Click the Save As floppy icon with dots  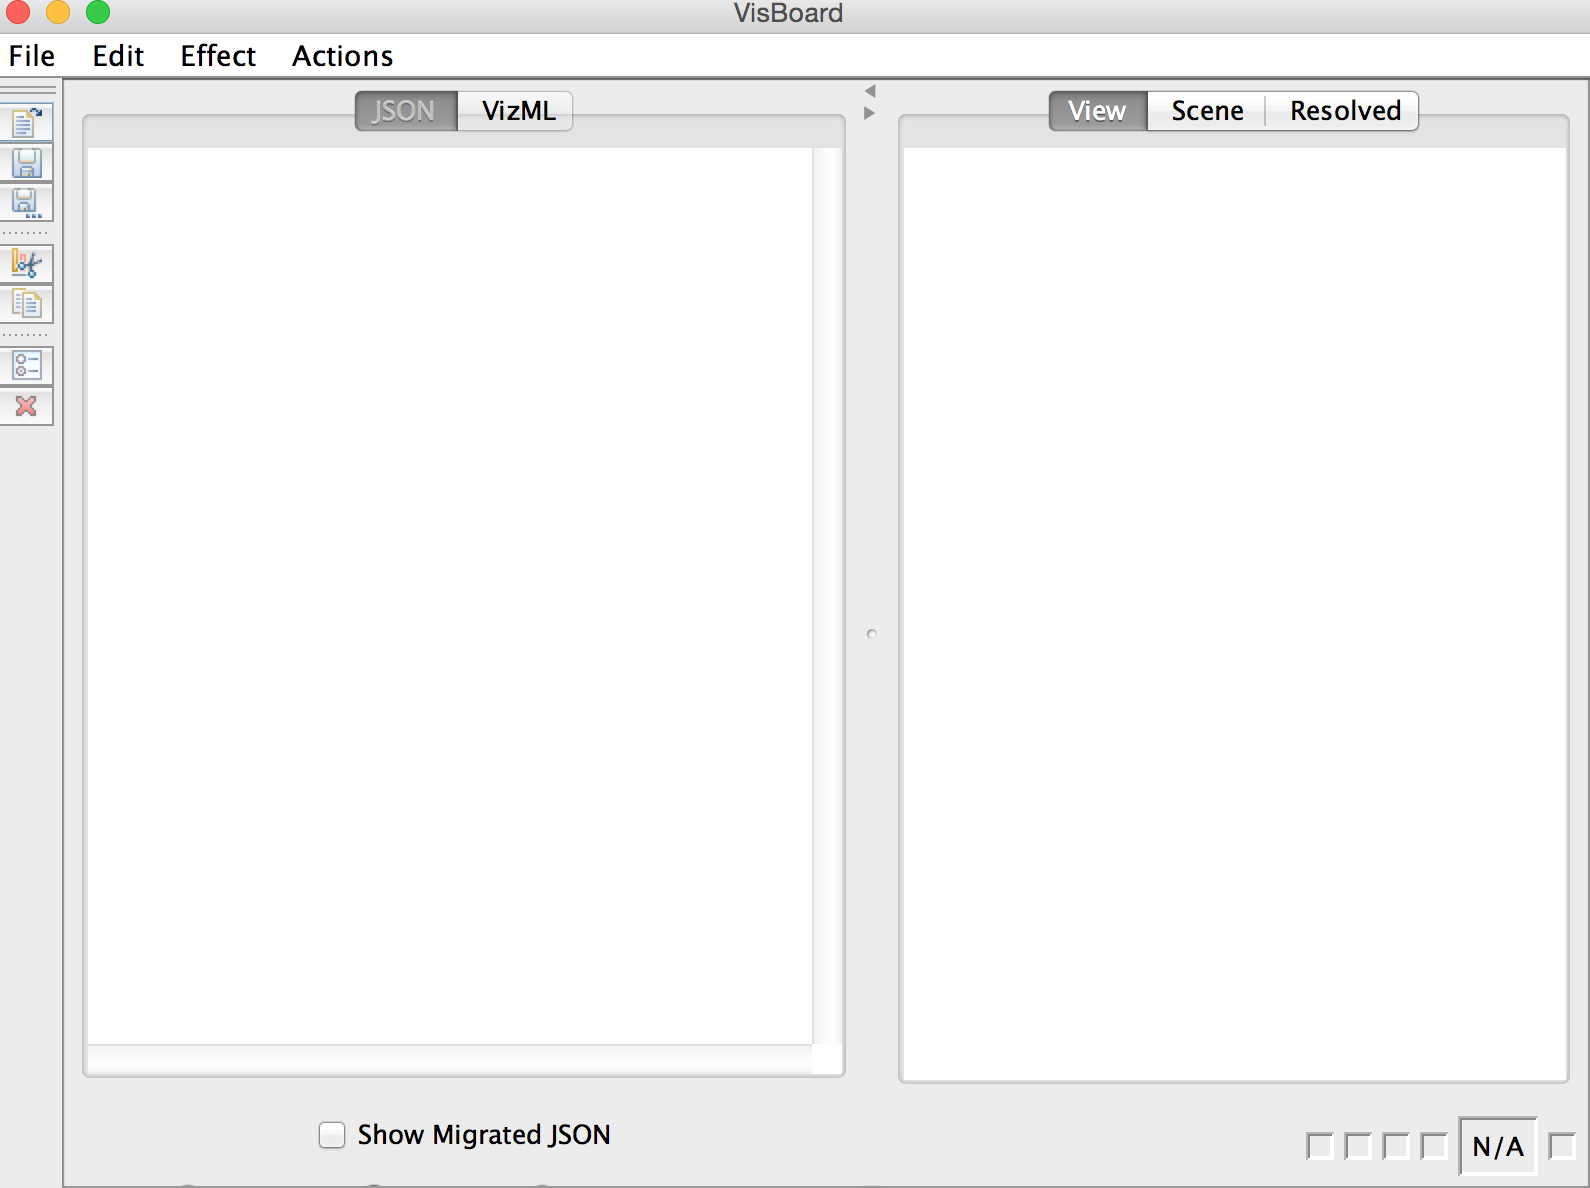click(26, 203)
